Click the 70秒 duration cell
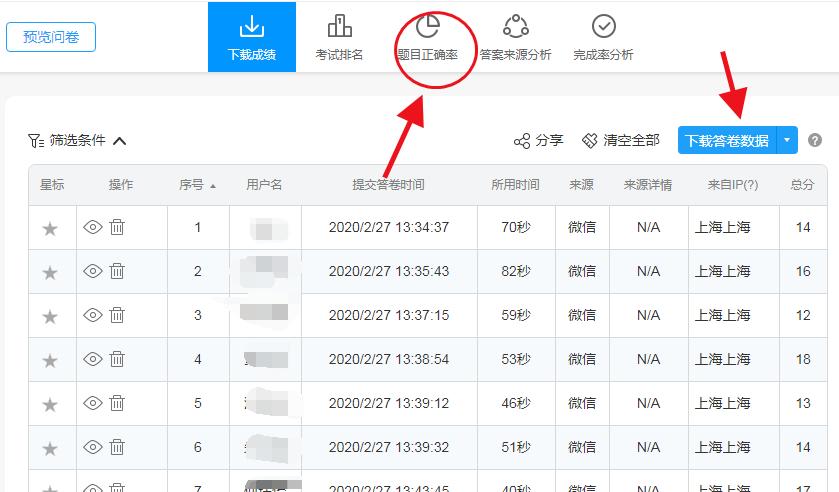Screen dimensions: 839x492 tap(516, 227)
